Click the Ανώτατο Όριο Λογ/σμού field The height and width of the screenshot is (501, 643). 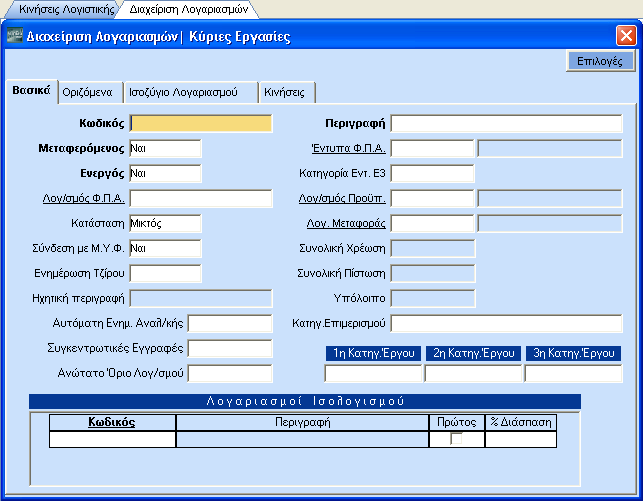[230, 373]
